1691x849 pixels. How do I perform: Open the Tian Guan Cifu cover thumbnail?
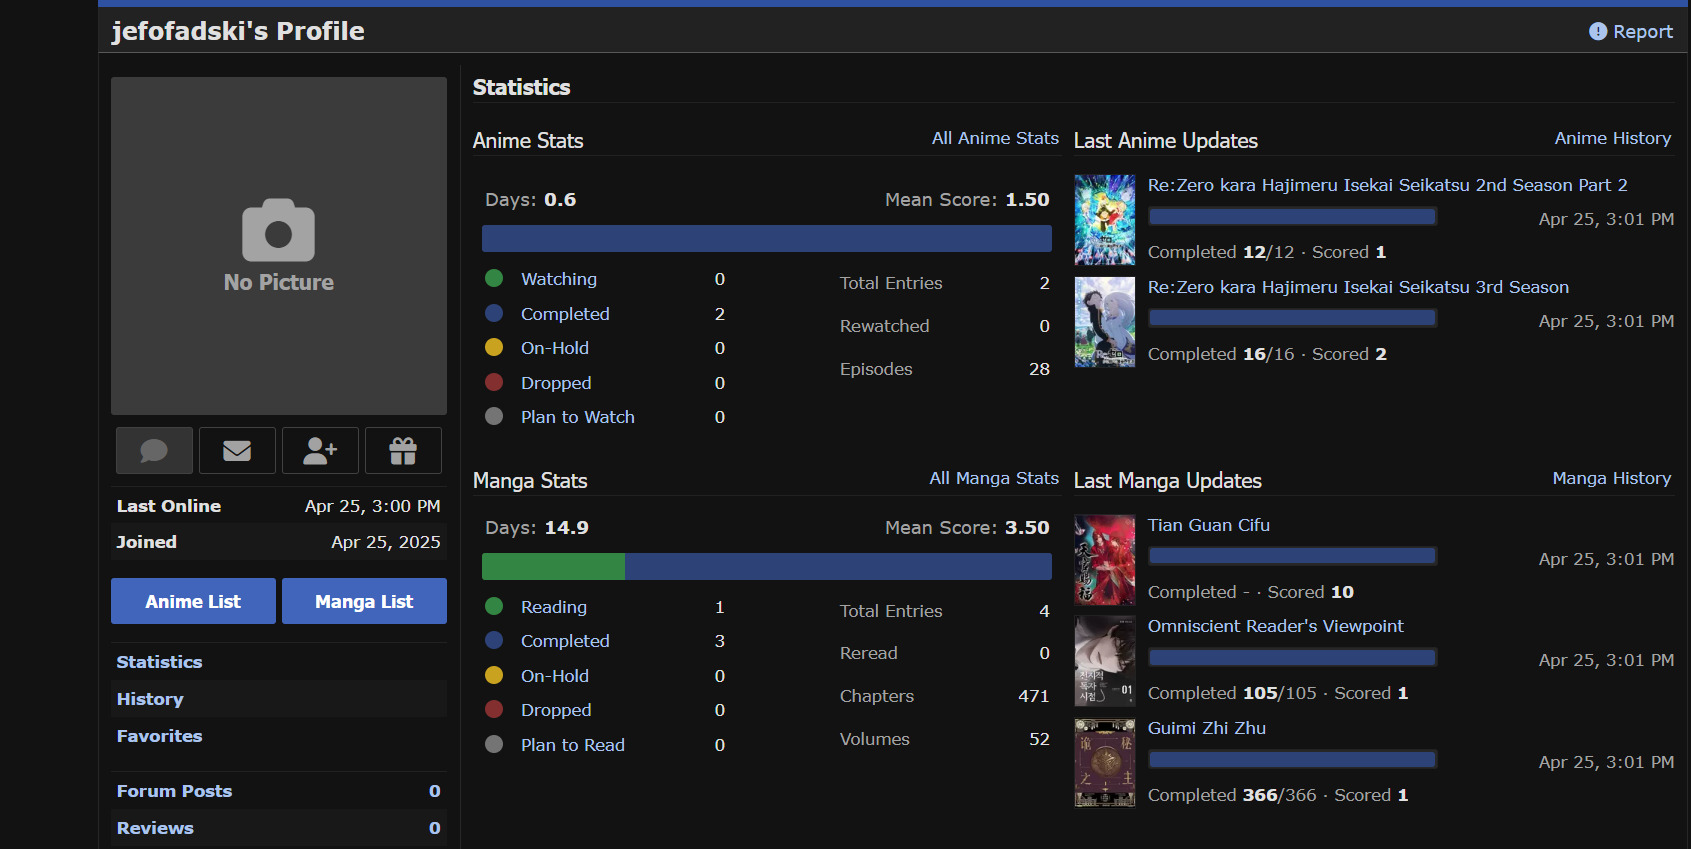tap(1105, 560)
